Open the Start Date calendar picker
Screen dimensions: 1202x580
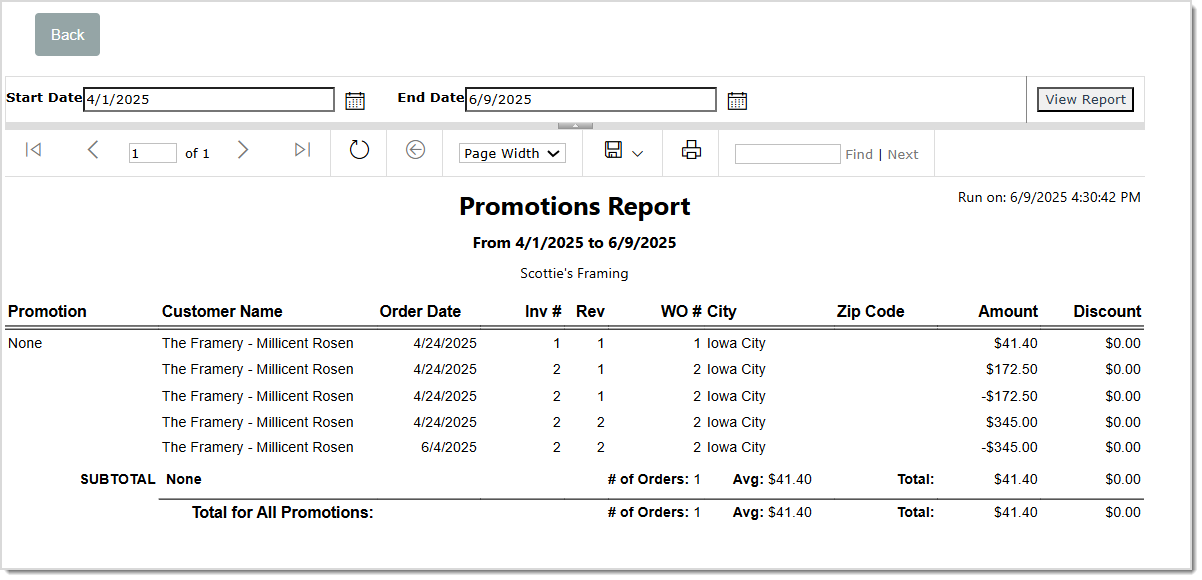point(355,99)
